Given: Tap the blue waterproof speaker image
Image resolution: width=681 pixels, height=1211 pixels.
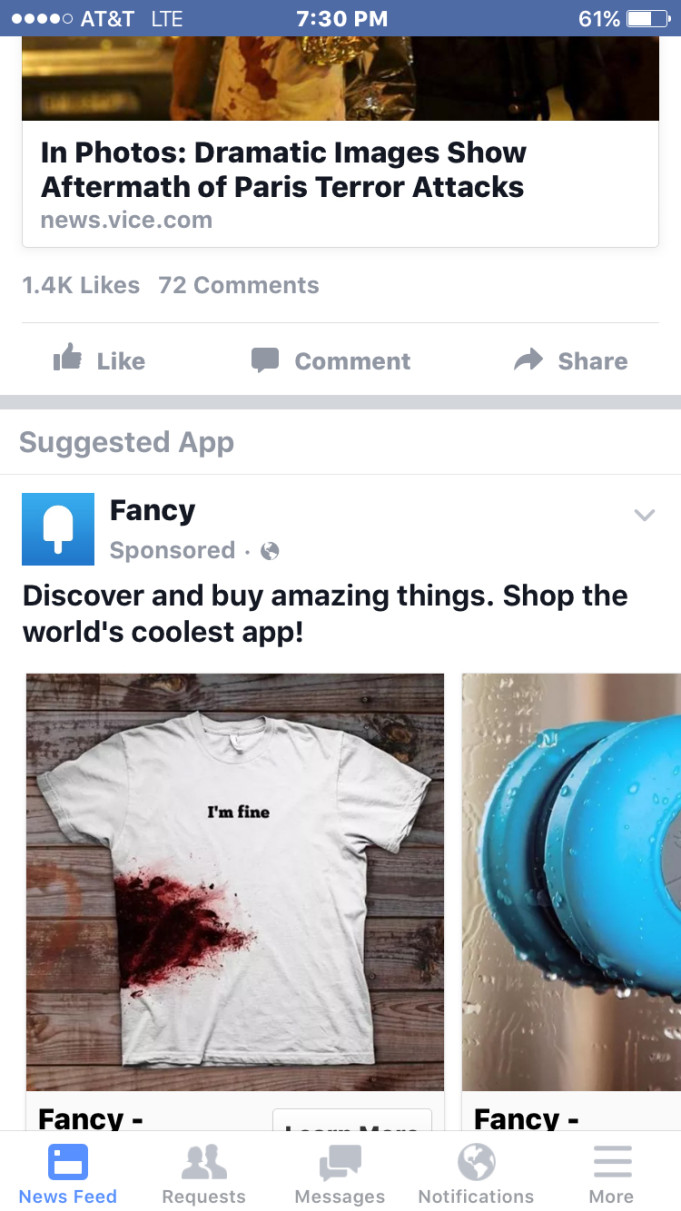Looking at the screenshot, I should [x=571, y=882].
